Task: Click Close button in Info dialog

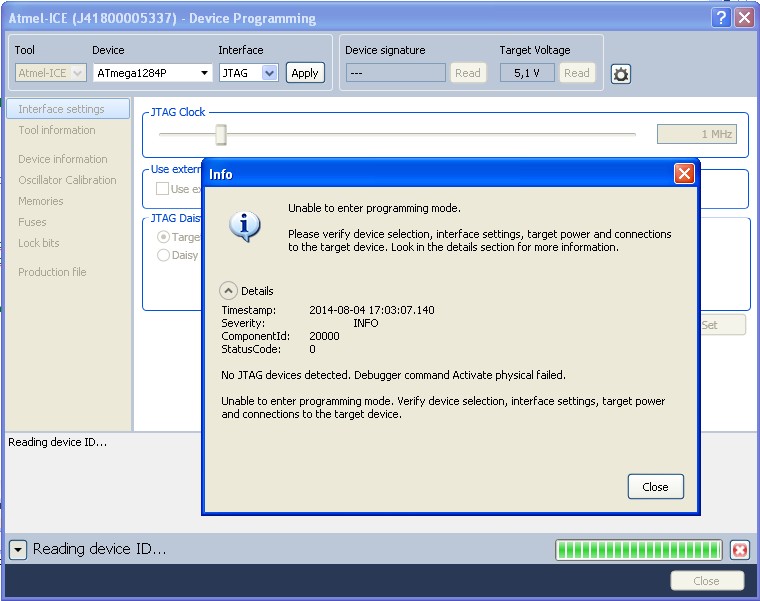Action: (655, 487)
